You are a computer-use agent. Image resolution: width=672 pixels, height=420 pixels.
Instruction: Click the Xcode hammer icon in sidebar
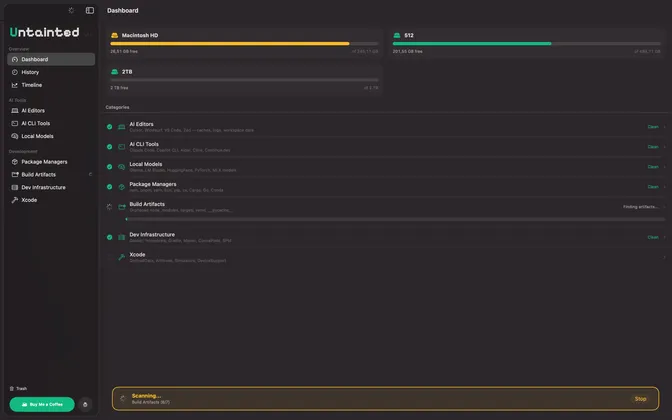15,200
